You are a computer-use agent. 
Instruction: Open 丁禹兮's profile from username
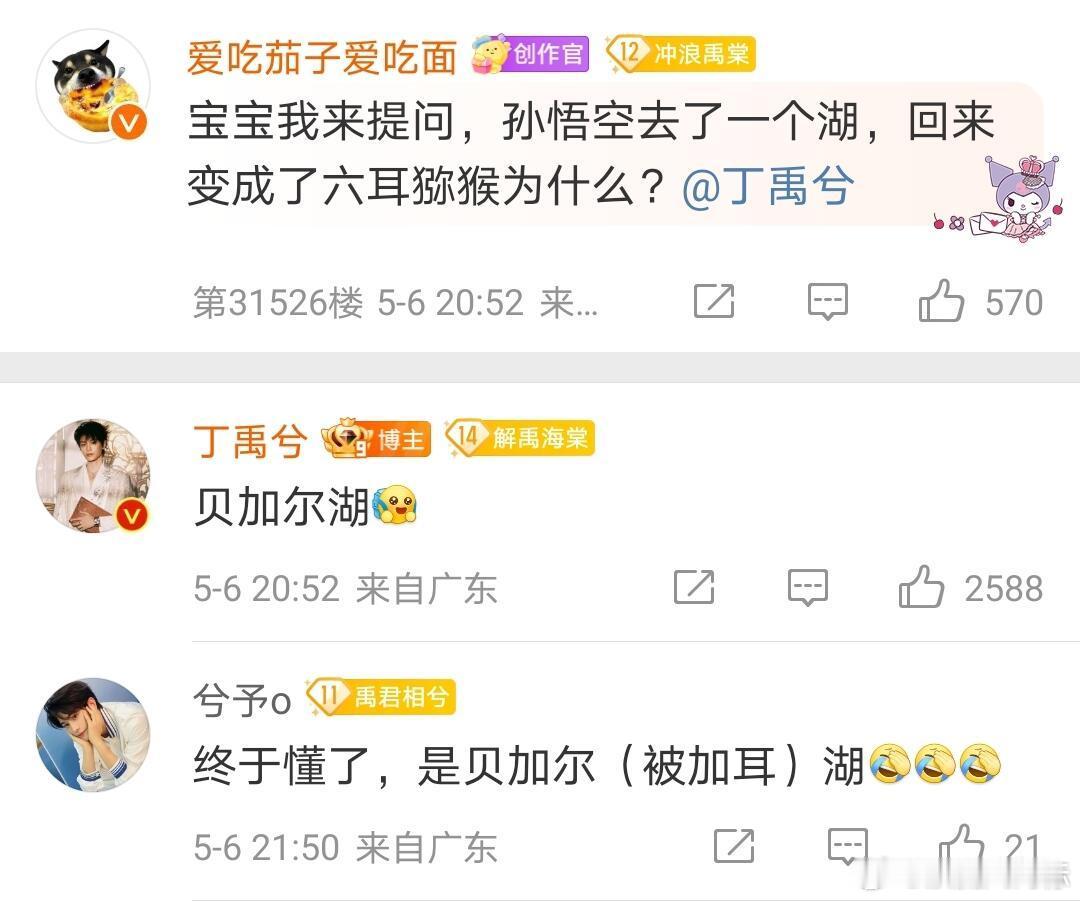[x=251, y=441]
